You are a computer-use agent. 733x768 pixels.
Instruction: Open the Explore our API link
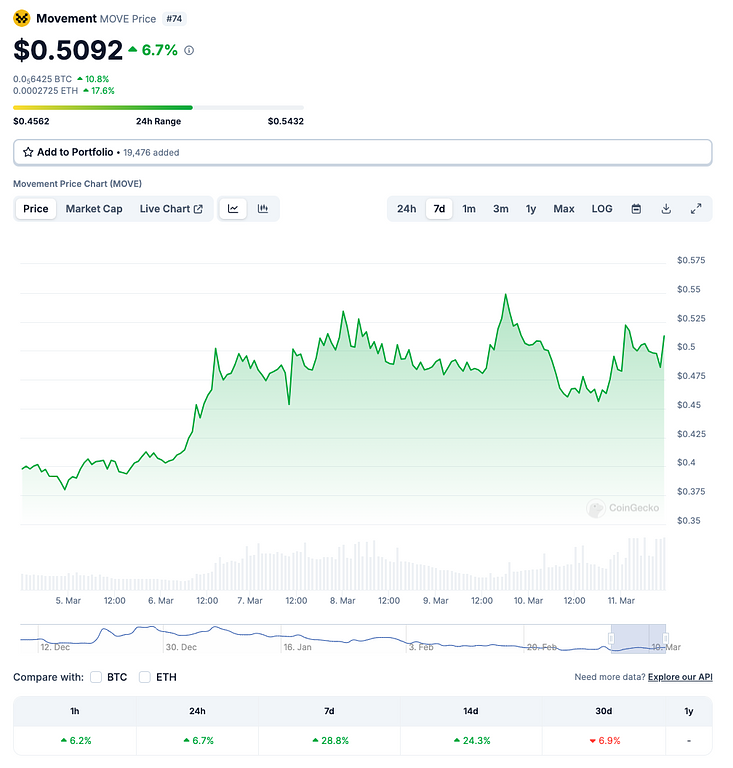680,677
